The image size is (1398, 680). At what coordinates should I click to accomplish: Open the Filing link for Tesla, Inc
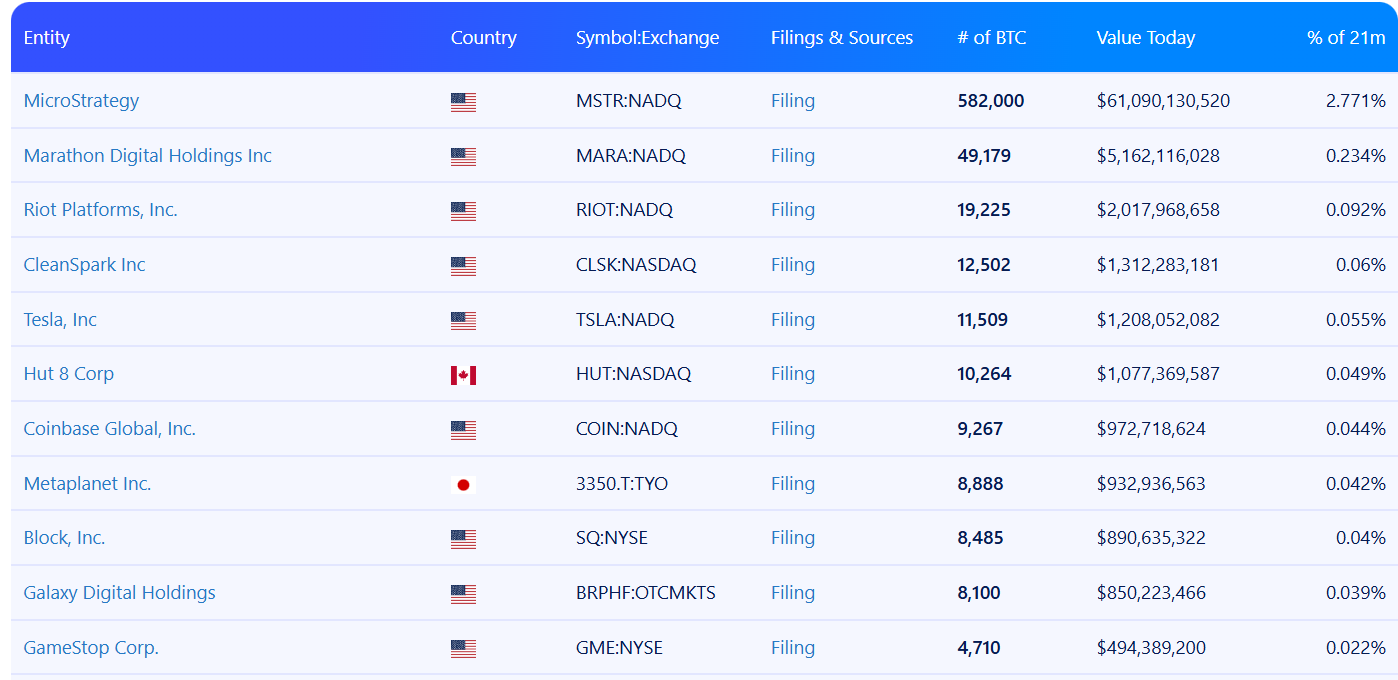click(x=792, y=320)
